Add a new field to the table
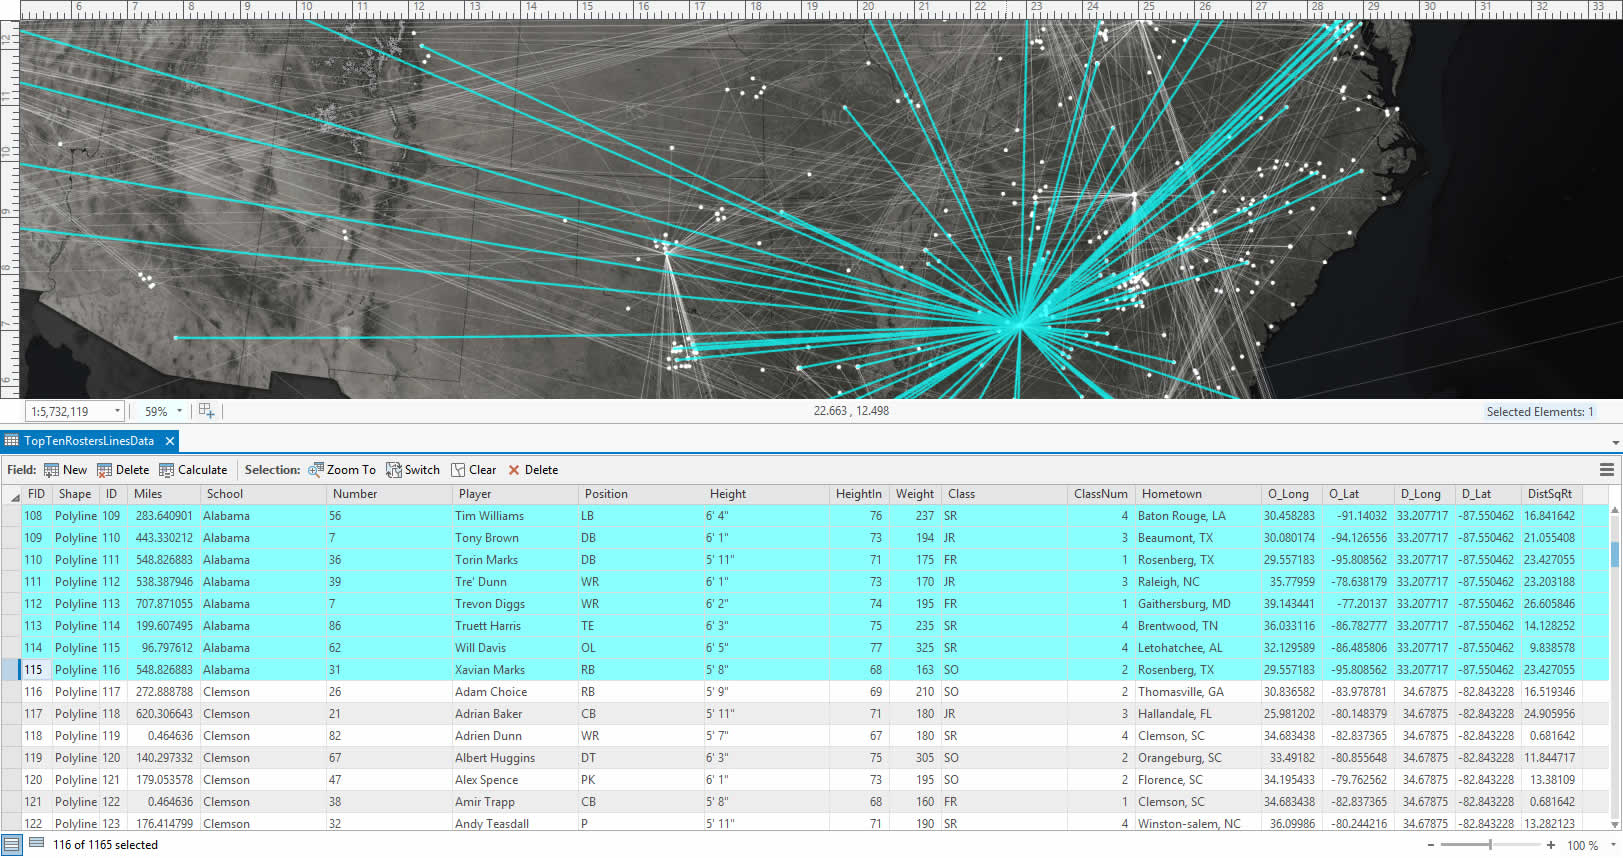The width and height of the screenshot is (1623, 858). [65, 470]
